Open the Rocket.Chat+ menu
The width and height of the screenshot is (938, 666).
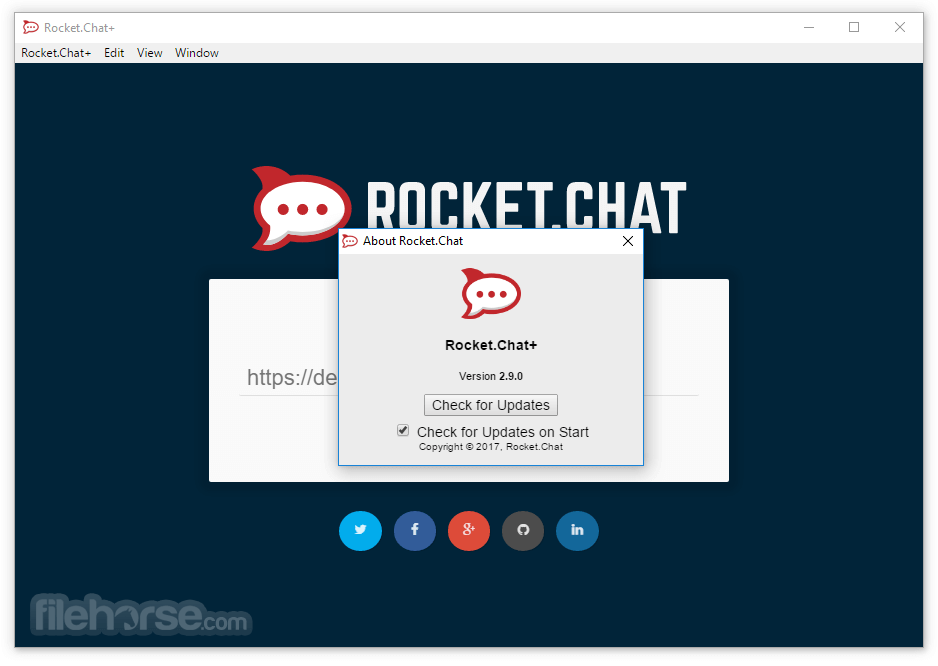coord(56,53)
